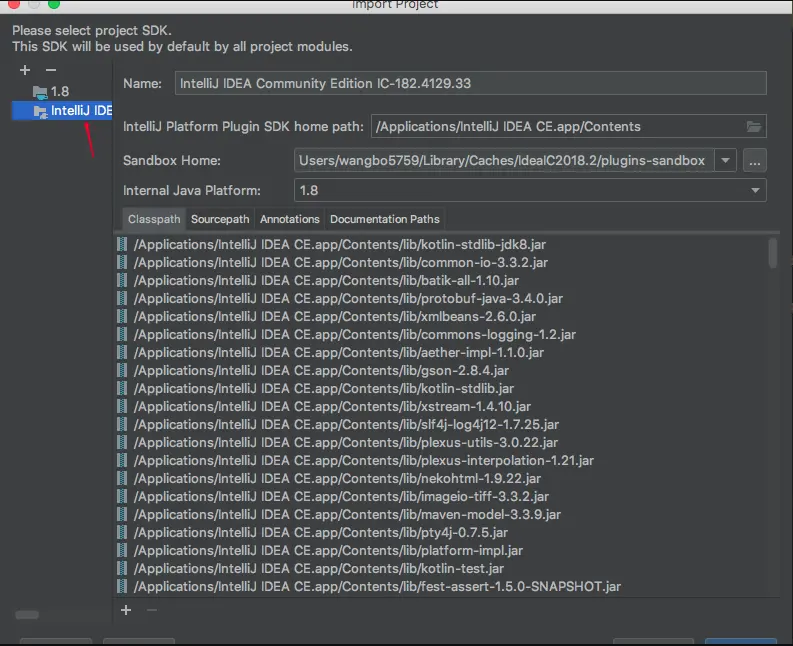Viewport: 793px width, 646px height.
Task: Select the 1.8 JDK entry
Action: [60, 92]
